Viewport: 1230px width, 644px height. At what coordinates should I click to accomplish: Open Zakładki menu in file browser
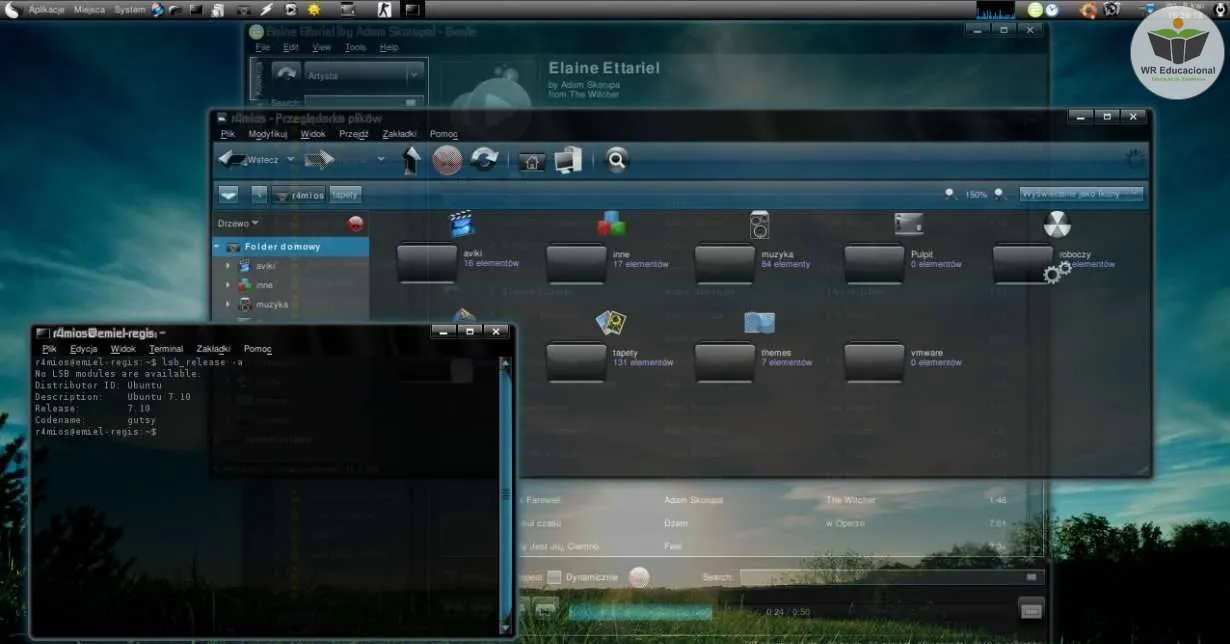(x=399, y=134)
